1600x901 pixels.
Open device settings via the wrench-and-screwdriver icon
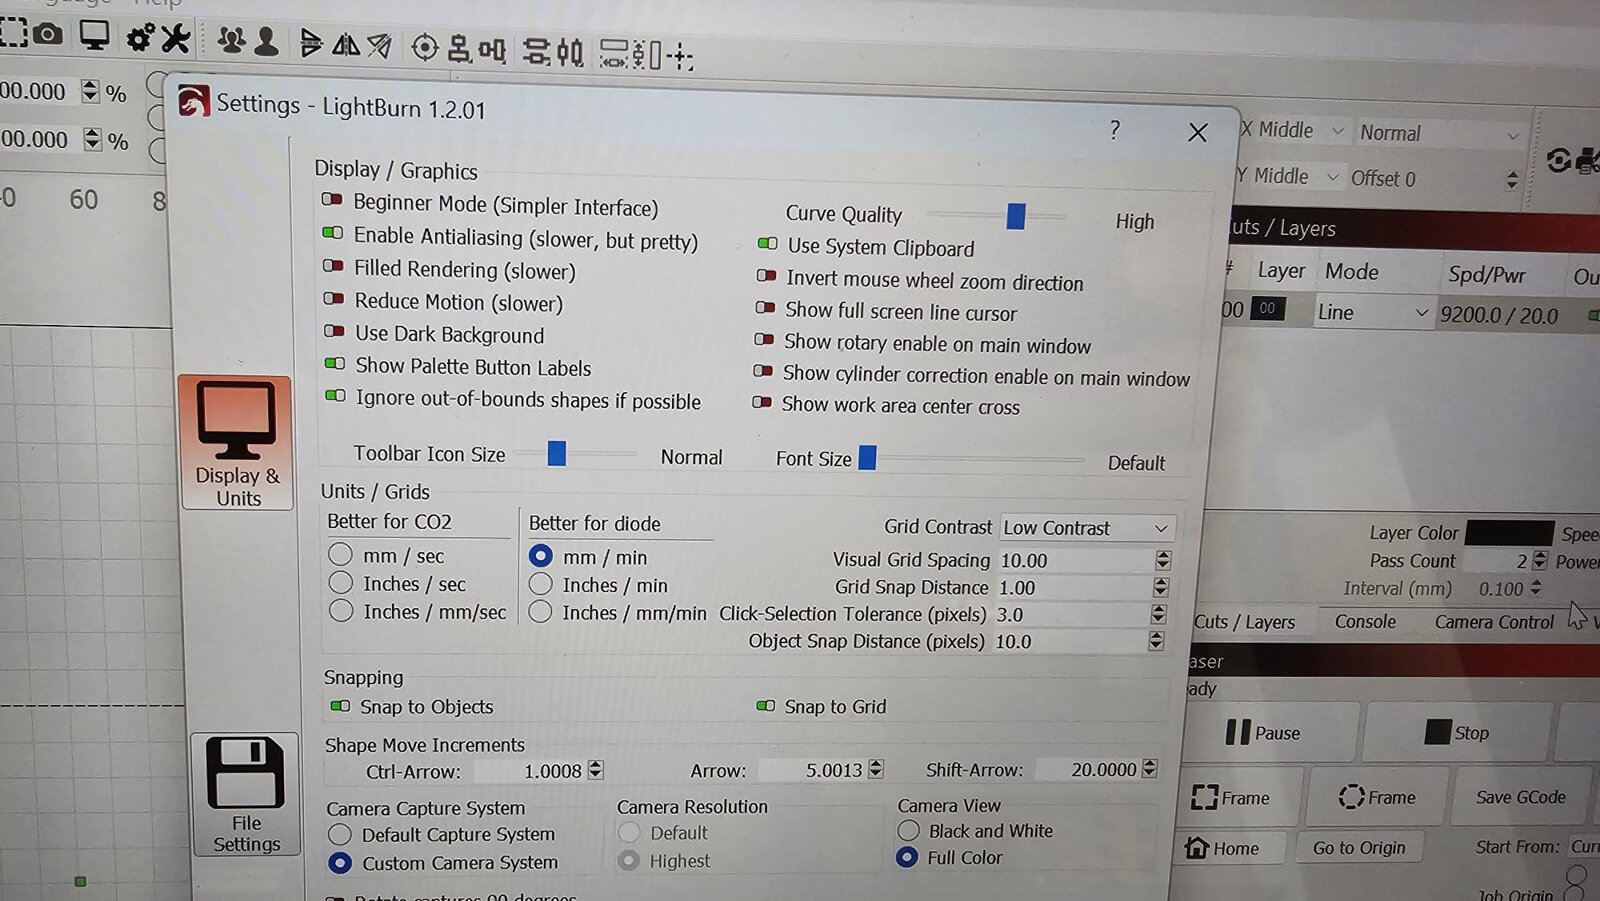(x=175, y=38)
